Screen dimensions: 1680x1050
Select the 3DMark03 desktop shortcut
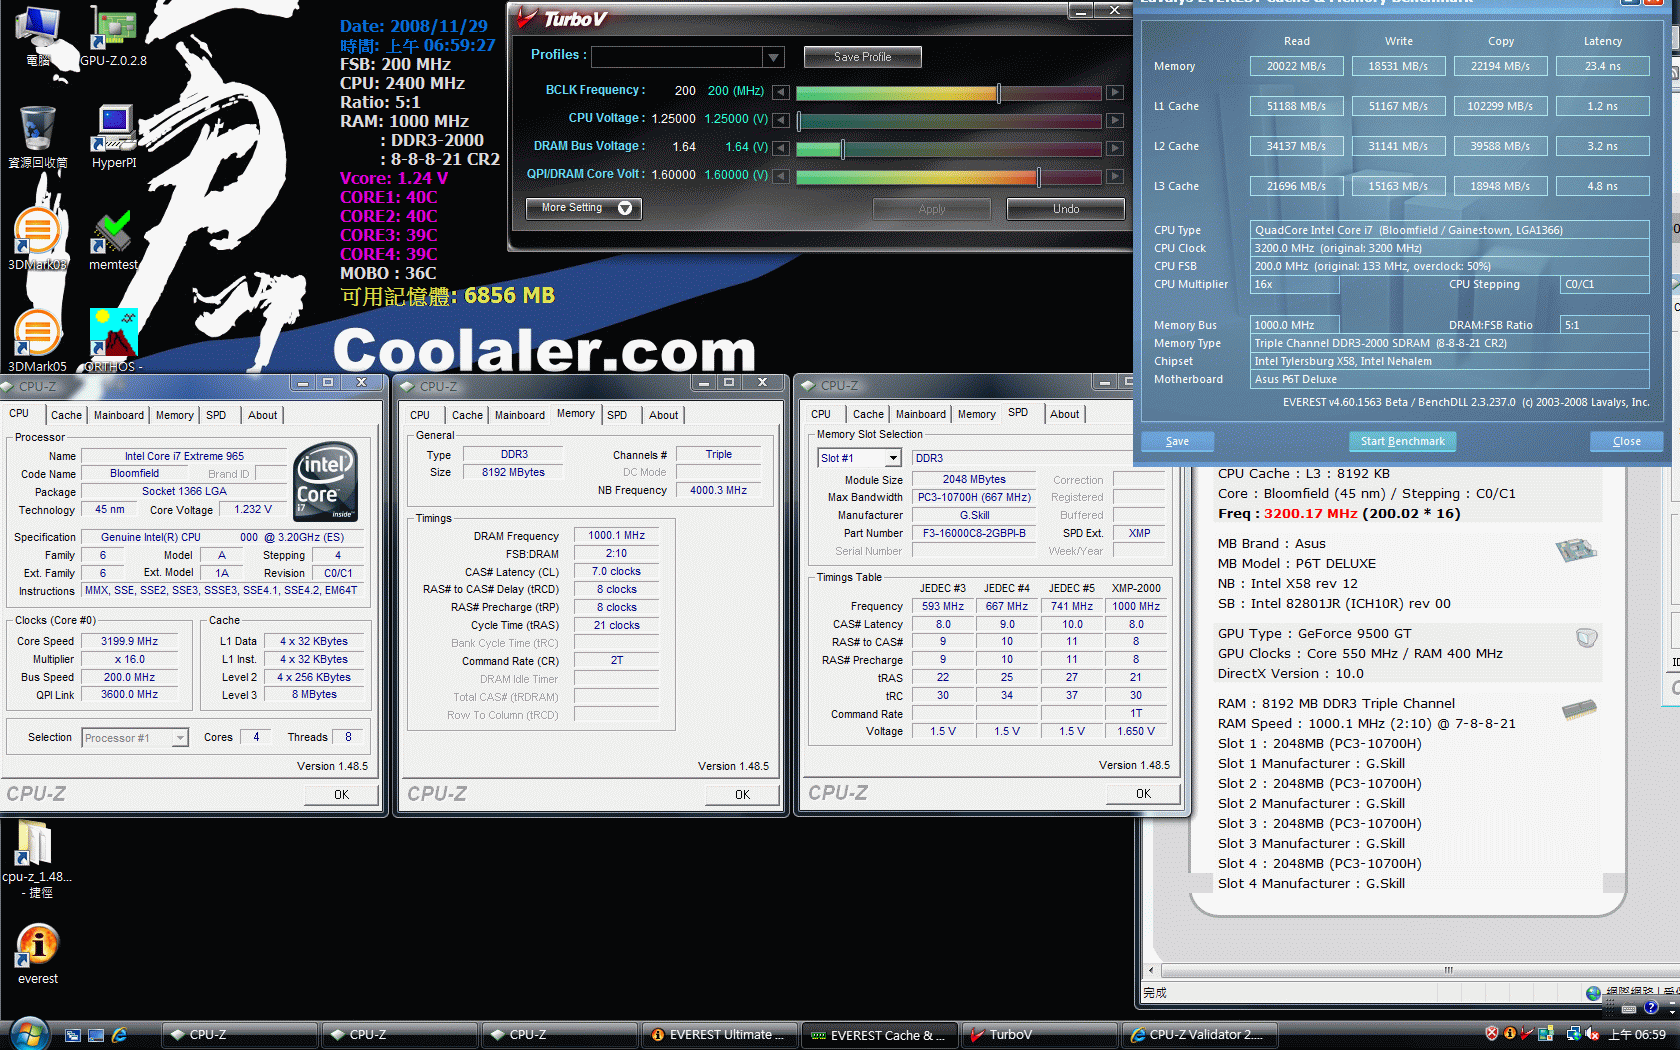tap(37, 239)
